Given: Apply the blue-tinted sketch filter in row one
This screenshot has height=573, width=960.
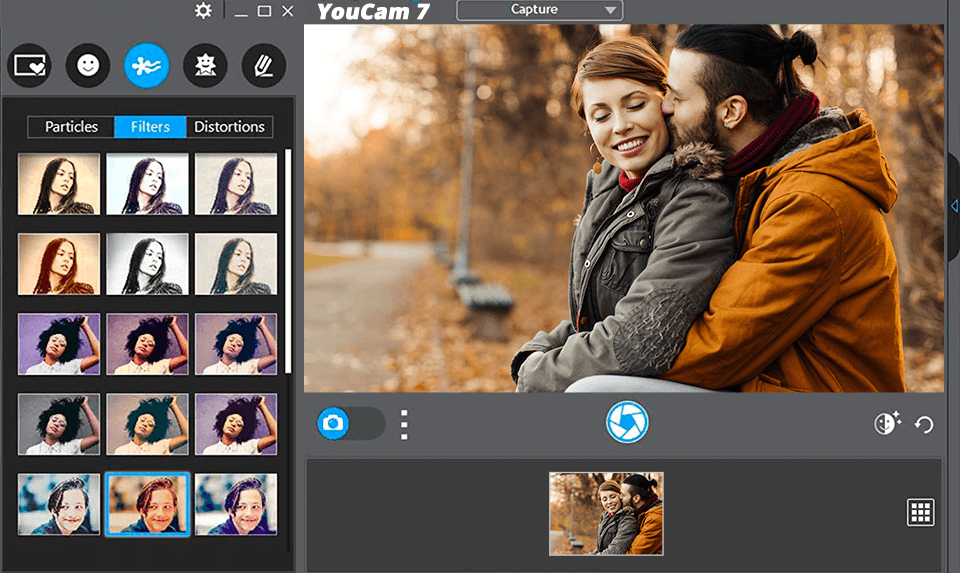Looking at the screenshot, I should pos(148,184).
